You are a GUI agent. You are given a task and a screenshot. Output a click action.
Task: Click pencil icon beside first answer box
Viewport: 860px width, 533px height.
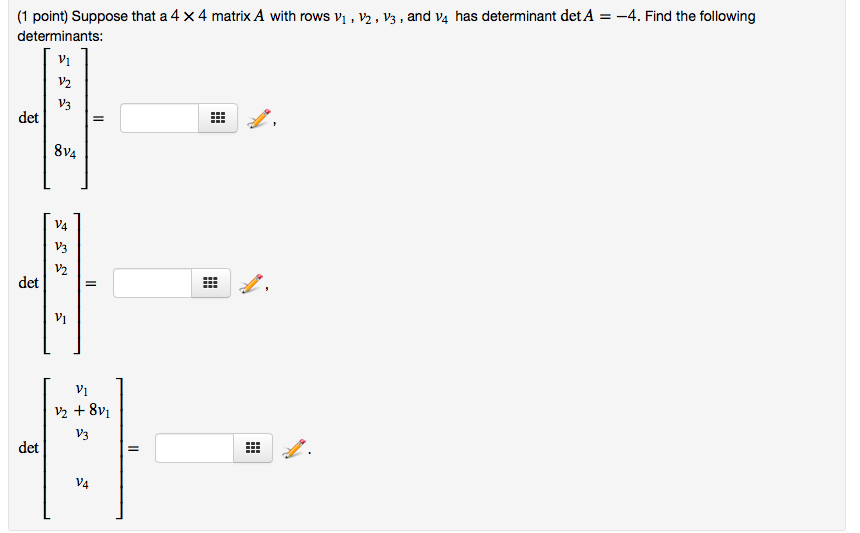click(x=259, y=118)
